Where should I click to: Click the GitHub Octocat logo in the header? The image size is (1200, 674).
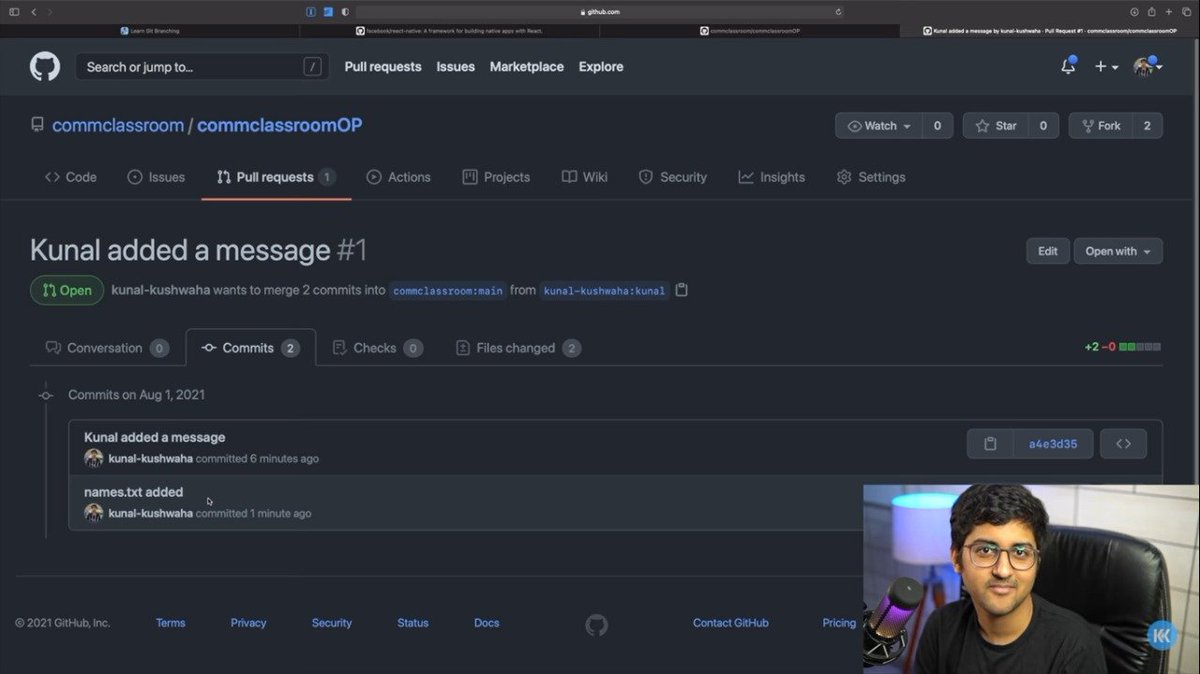pos(45,67)
